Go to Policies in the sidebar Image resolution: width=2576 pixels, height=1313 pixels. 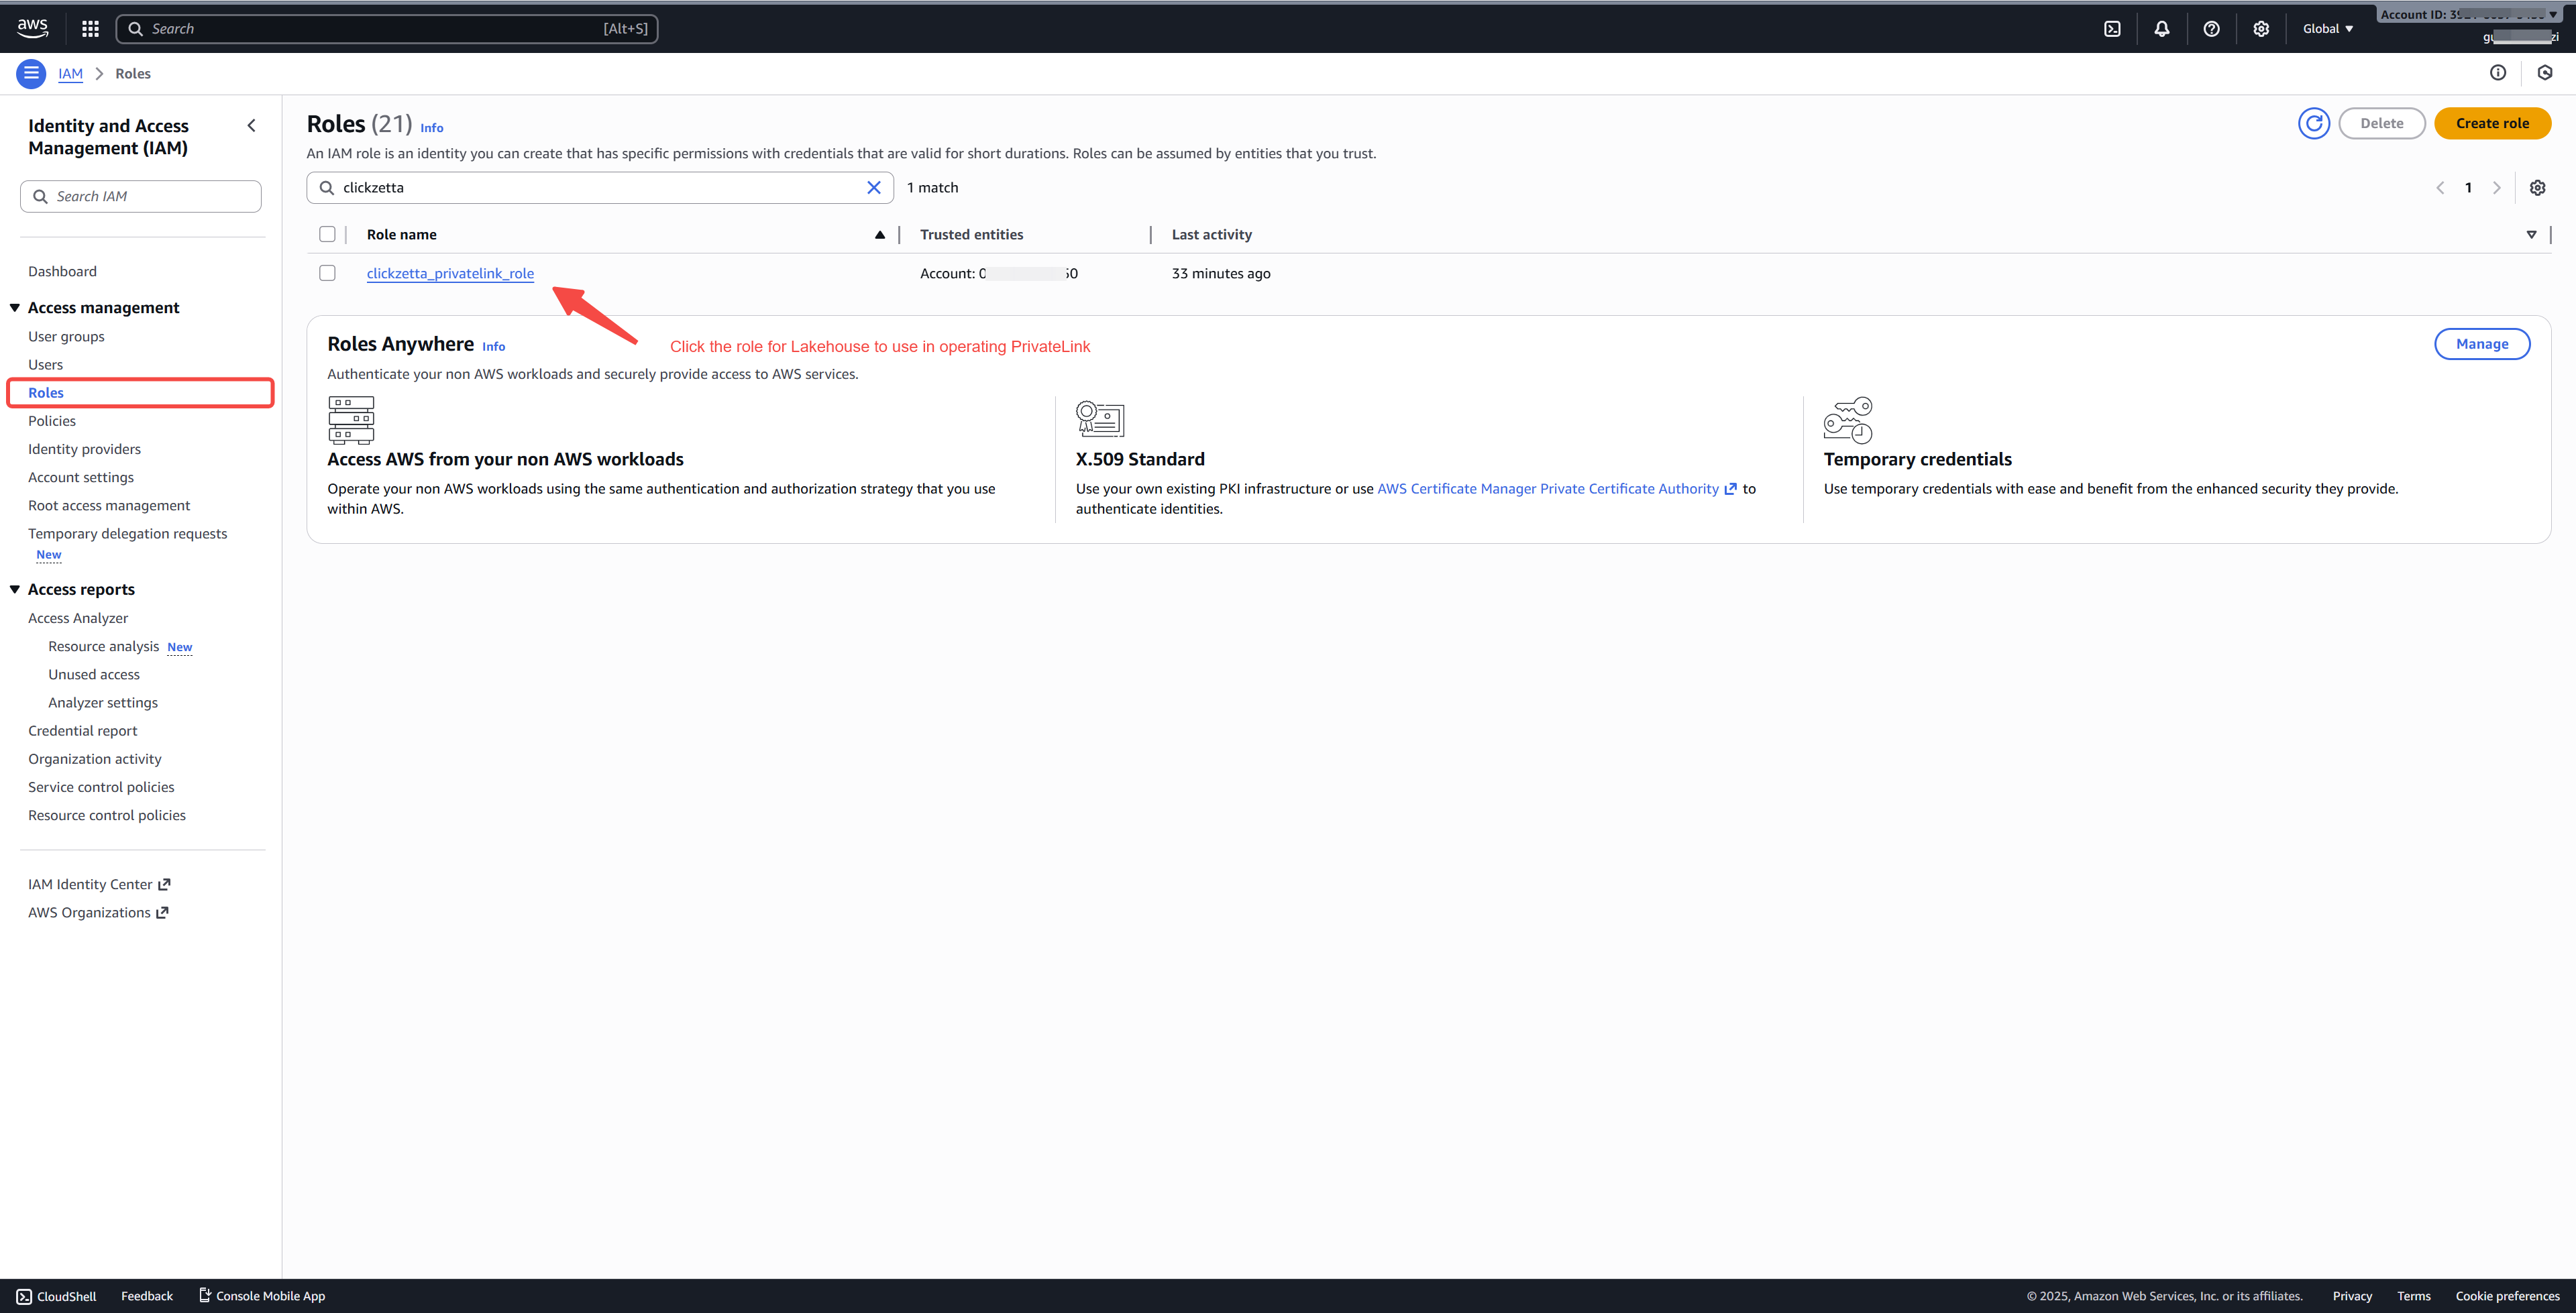52,421
